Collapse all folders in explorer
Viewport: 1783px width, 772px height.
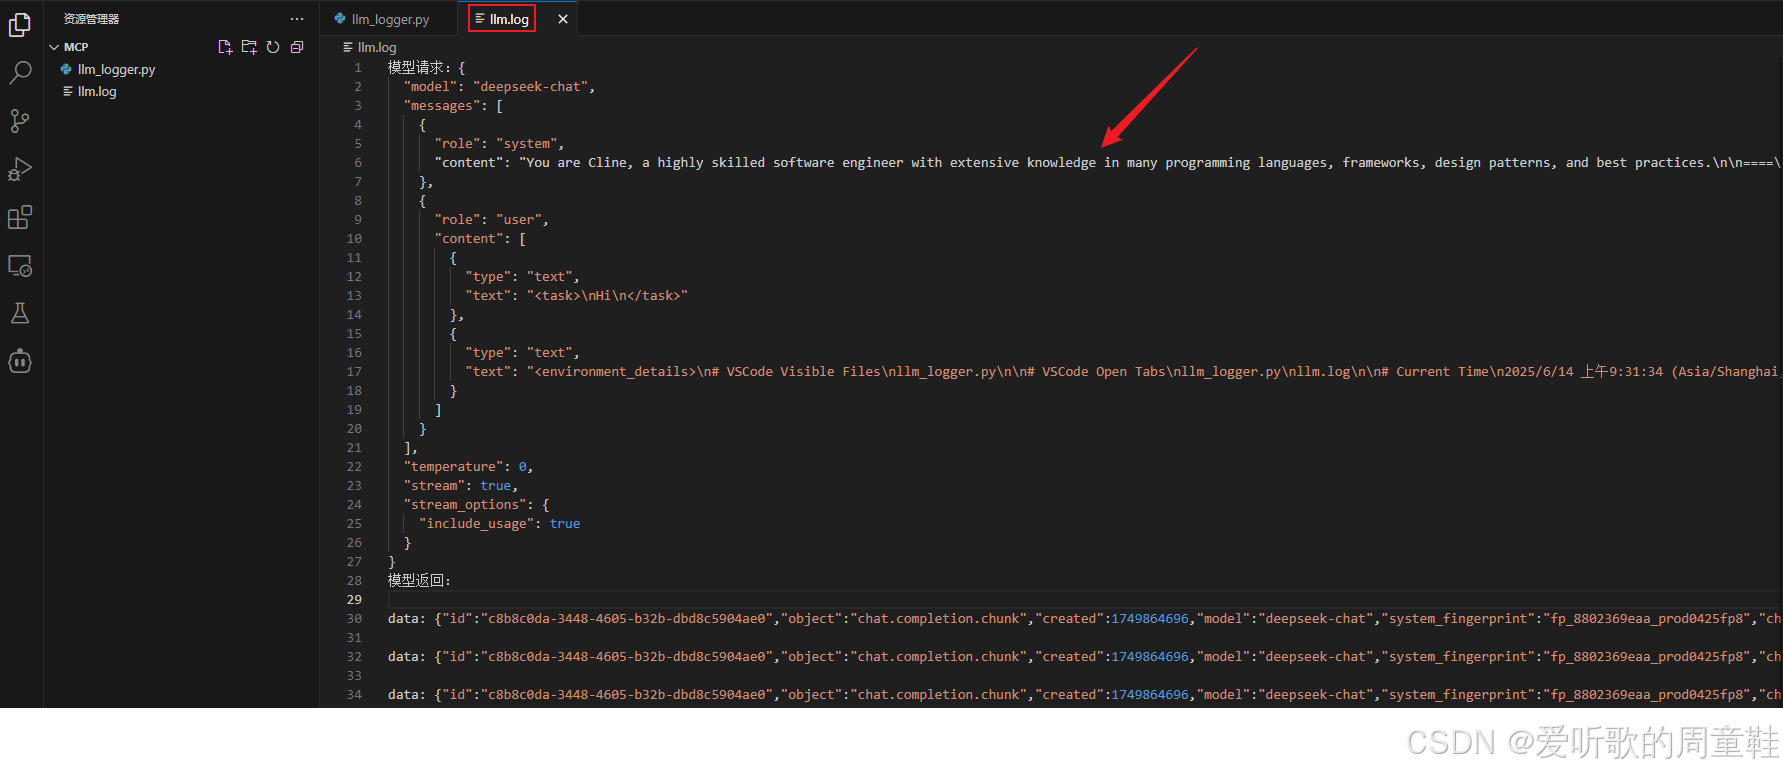click(x=297, y=47)
